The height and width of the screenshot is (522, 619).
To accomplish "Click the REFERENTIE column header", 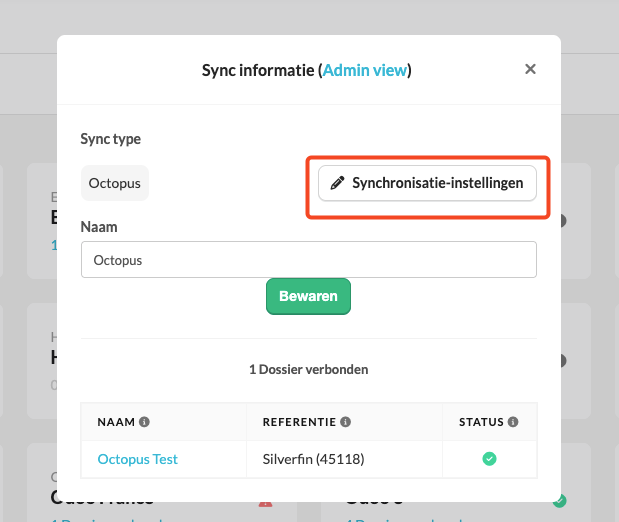I will tap(299, 422).
